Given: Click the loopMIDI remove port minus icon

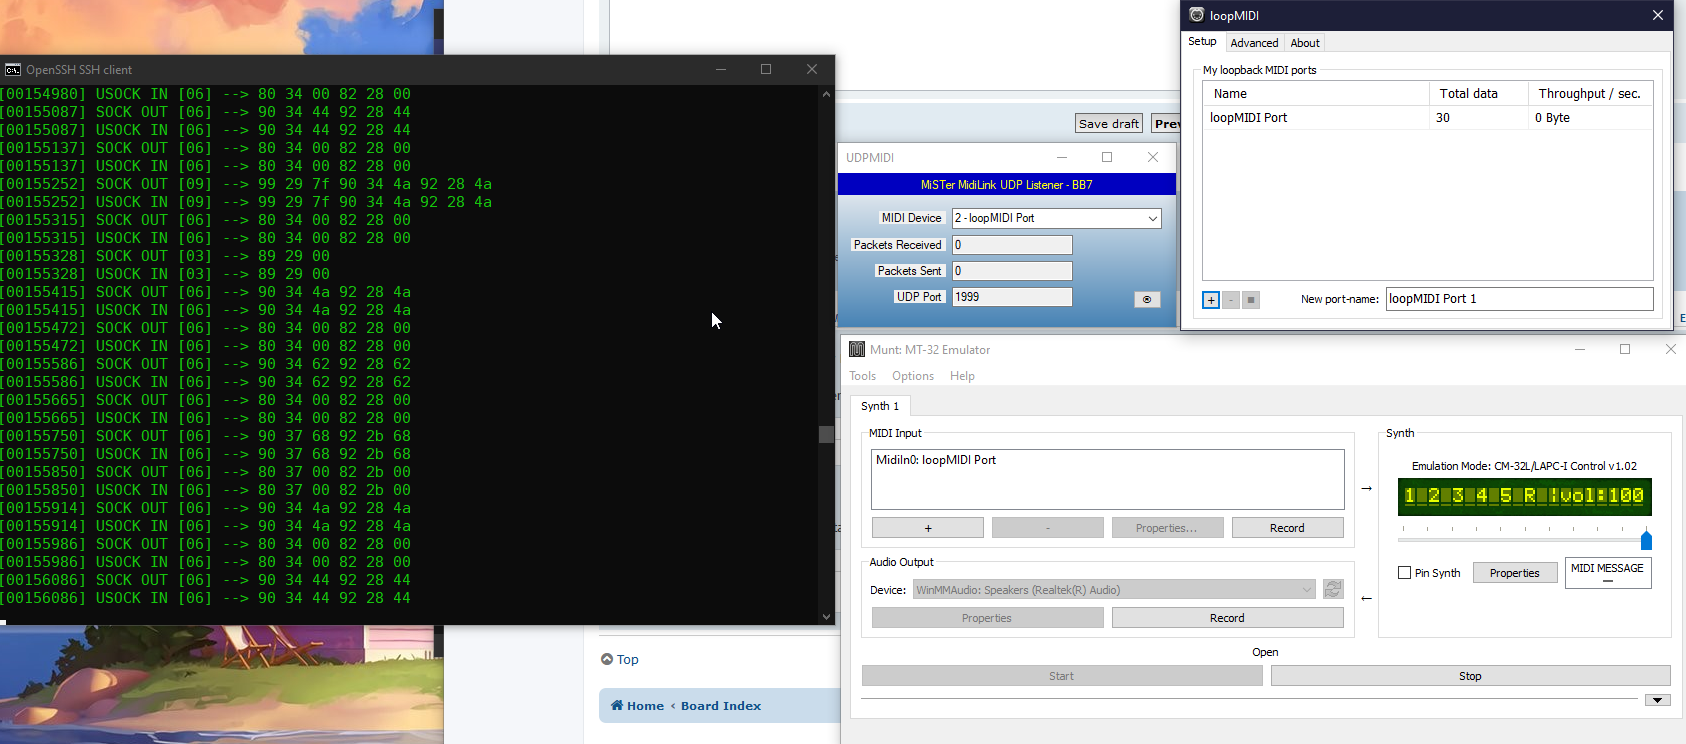Looking at the screenshot, I should tap(1231, 300).
